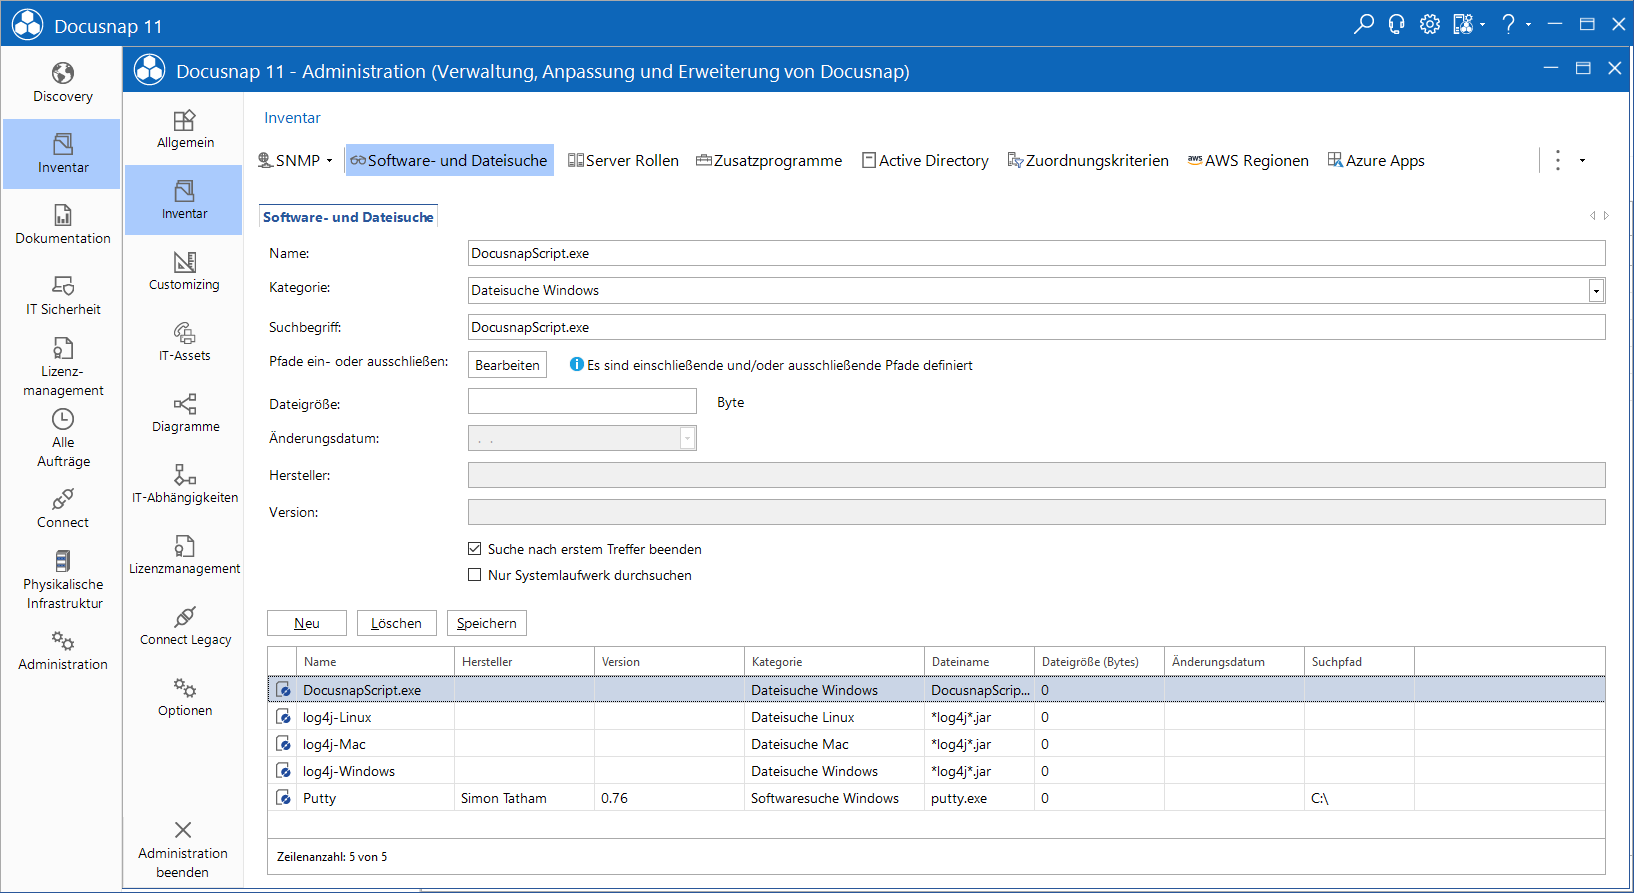Select IT-Assets in the administration sidebar
This screenshot has width=1634, height=893.
pos(184,342)
